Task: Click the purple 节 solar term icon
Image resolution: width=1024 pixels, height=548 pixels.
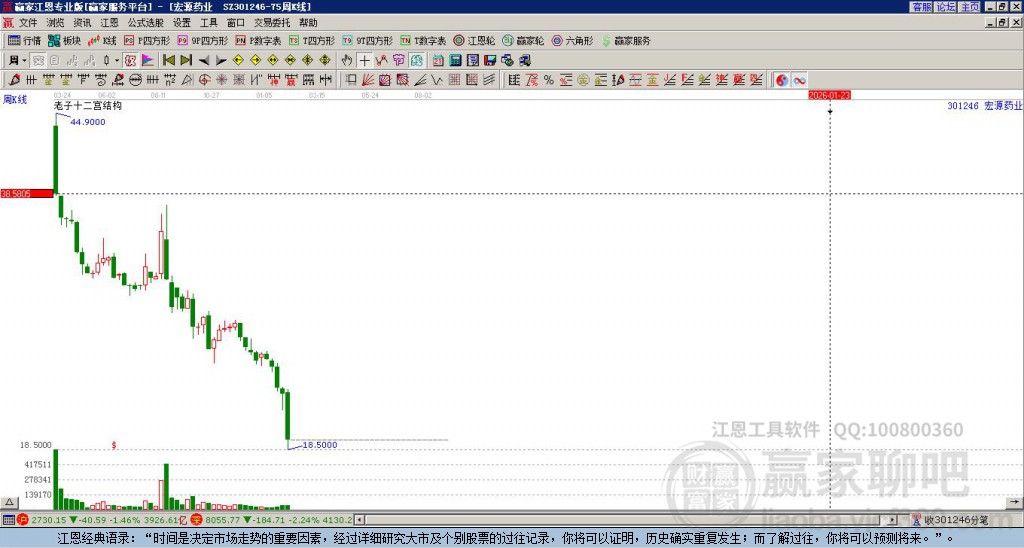Action: pyautogui.click(x=399, y=61)
